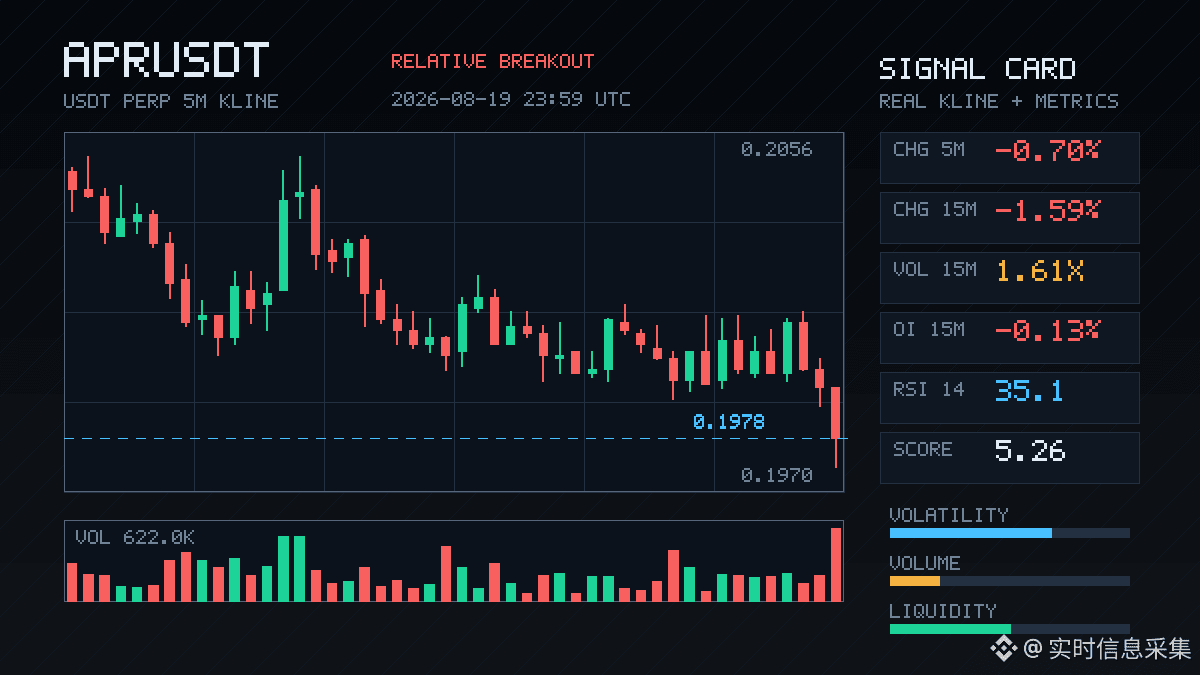Viewport: 1200px width, 675px height.
Task: Click the RELATIVE BREAKOUT label
Action: pyautogui.click(x=492, y=61)
